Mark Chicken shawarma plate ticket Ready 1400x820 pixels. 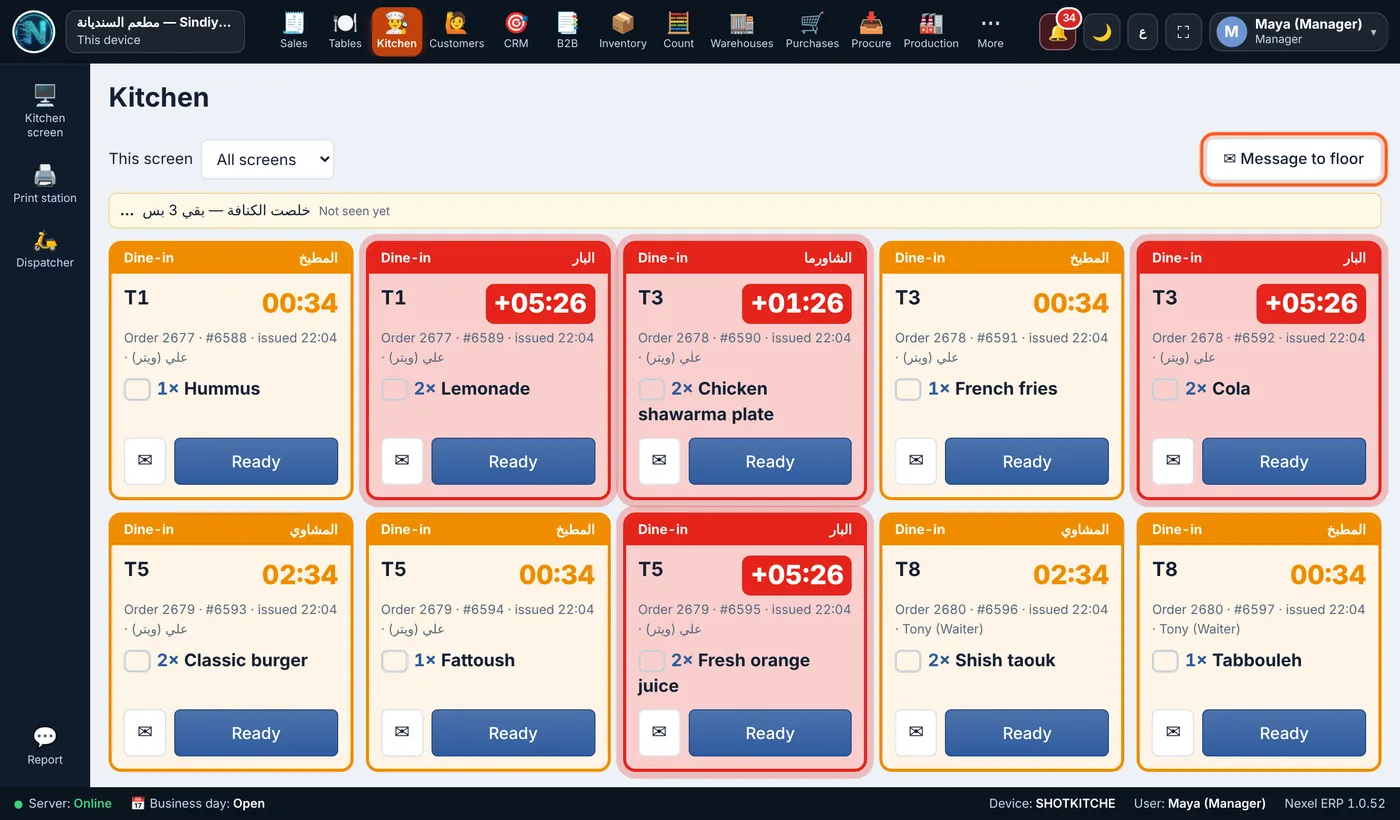coord(770,461)
